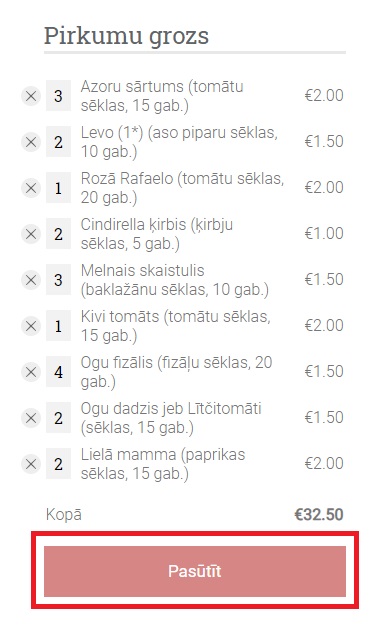Open Kivi tomāts product name
The width and height of the screenshot is (371, 638).
tap(175, 326)
